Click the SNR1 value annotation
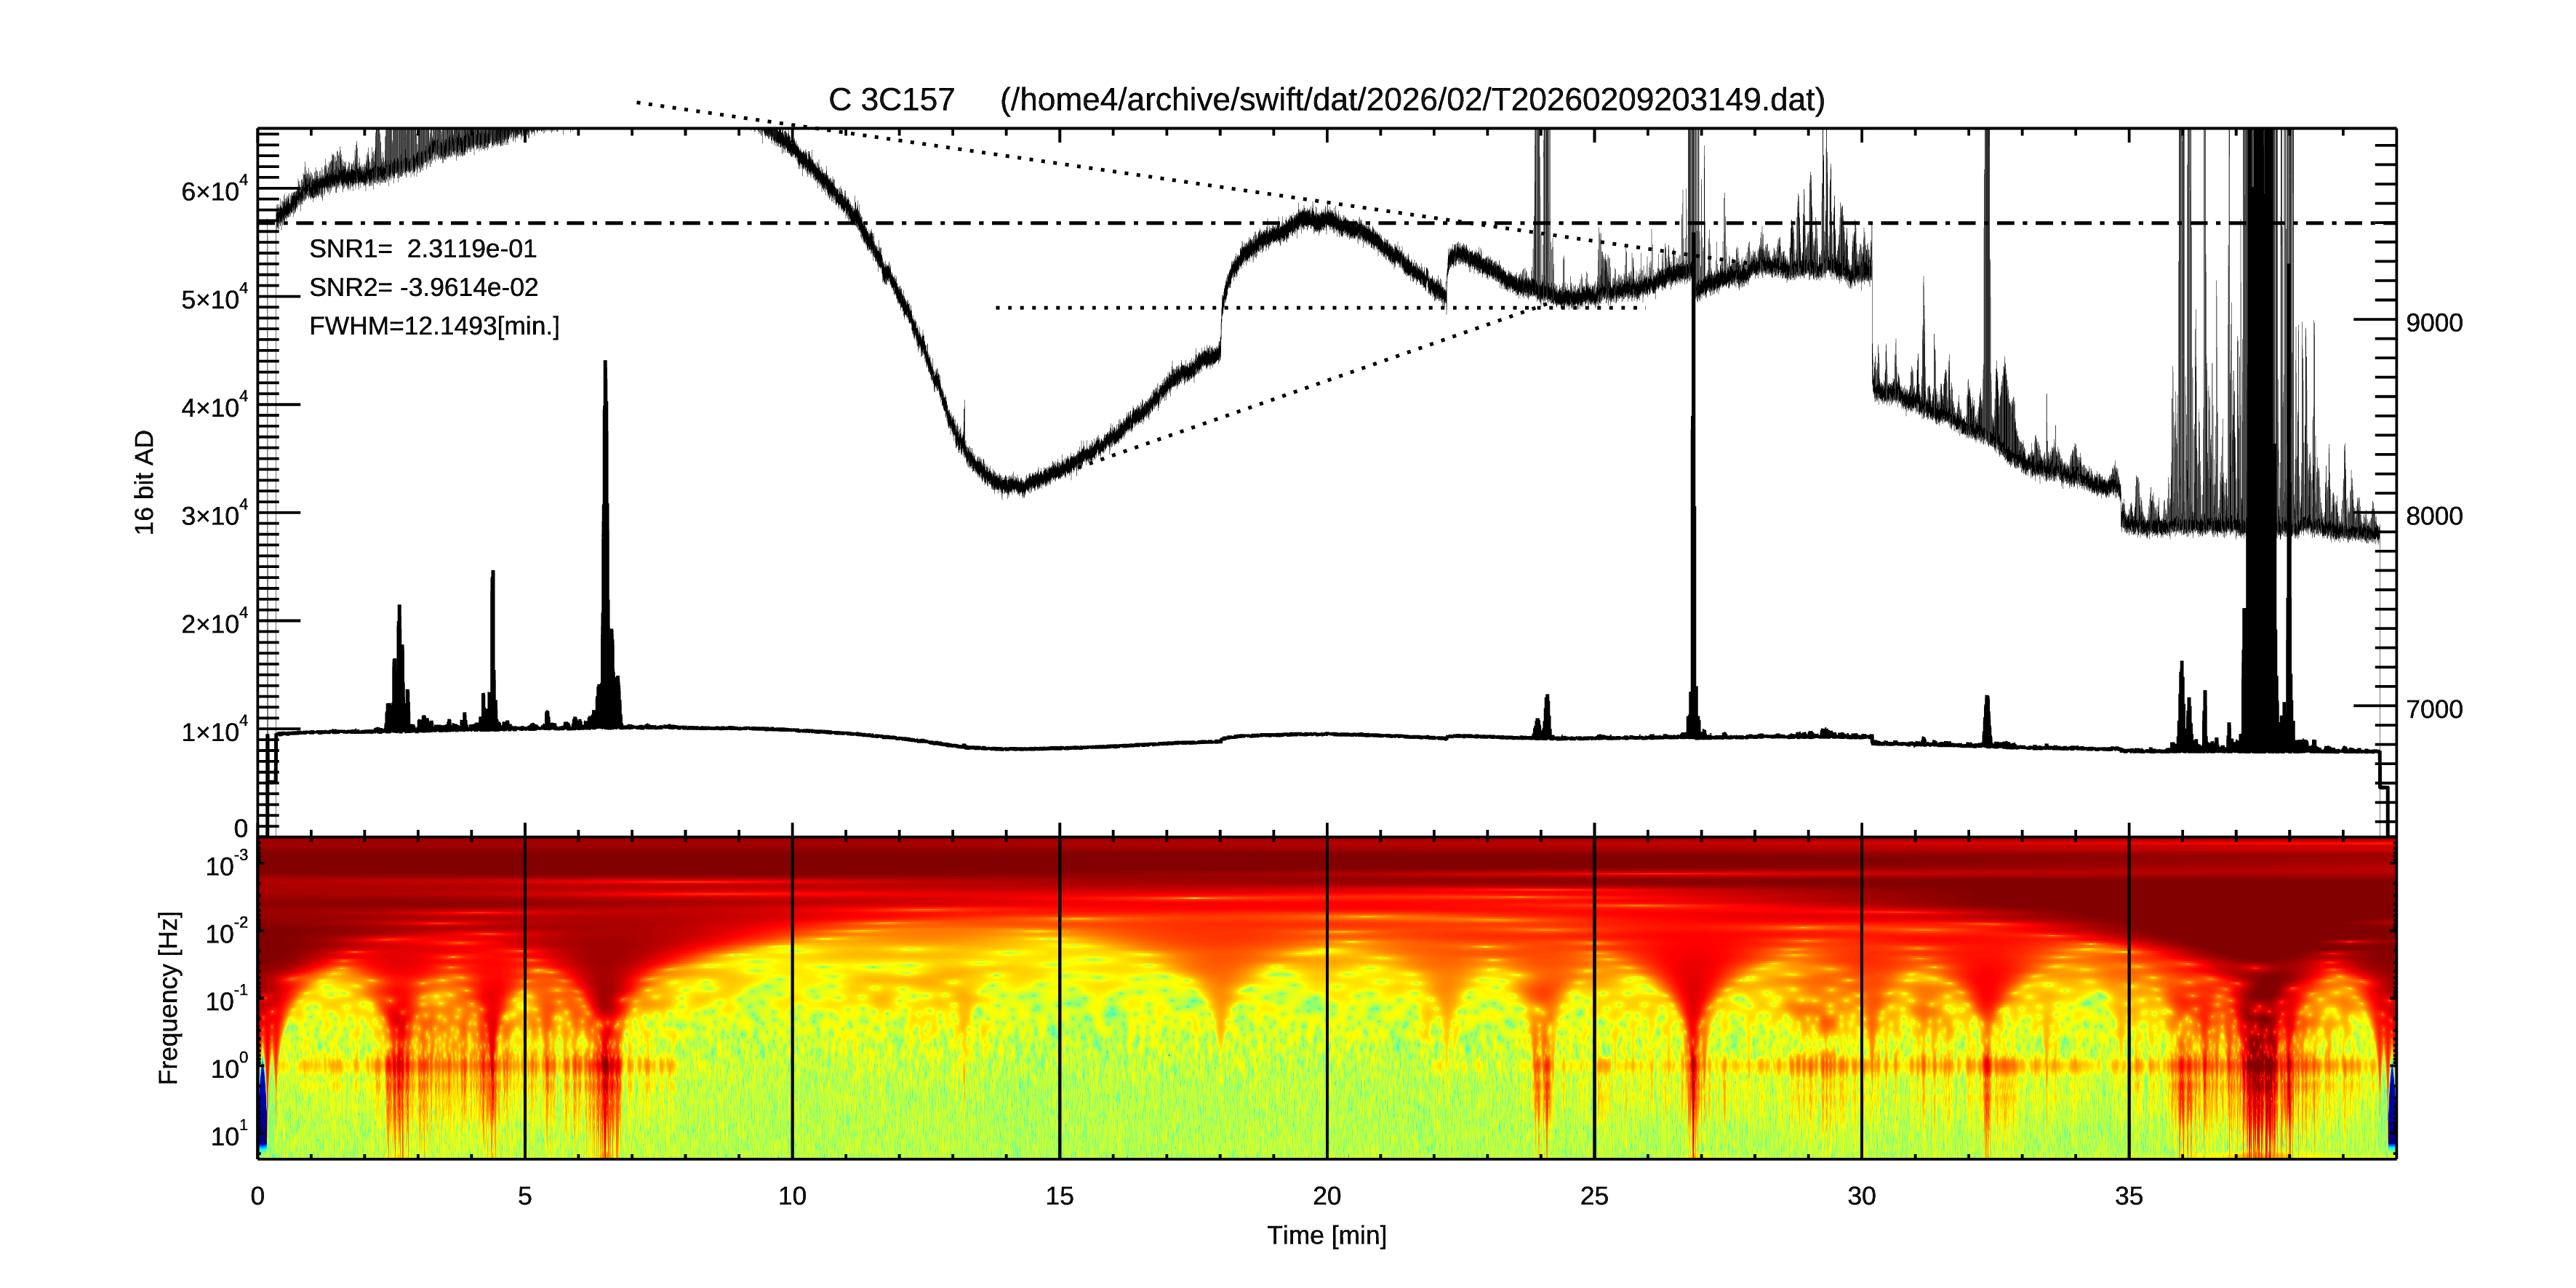Viewport: 2576px width, 1288px height. (x=422, y=249)
